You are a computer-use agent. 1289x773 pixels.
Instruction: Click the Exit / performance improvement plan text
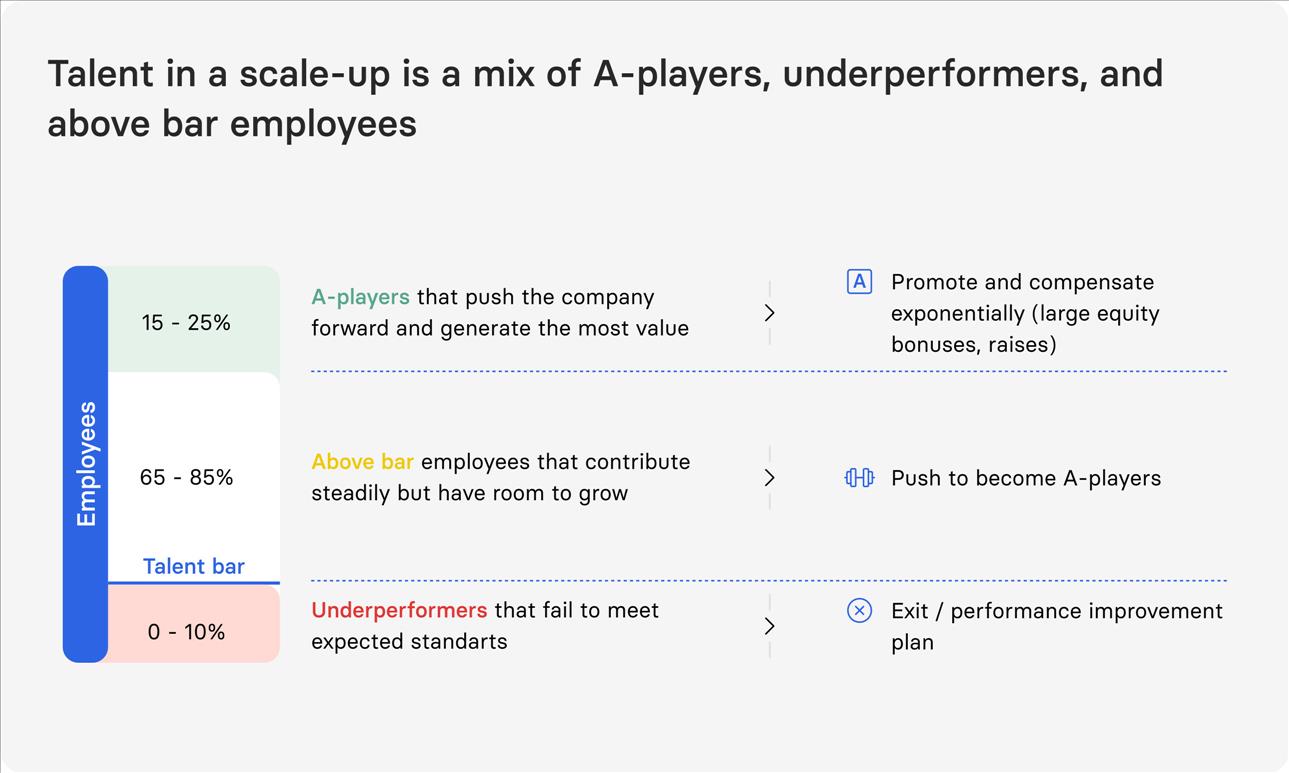[x=1056, y=625]
